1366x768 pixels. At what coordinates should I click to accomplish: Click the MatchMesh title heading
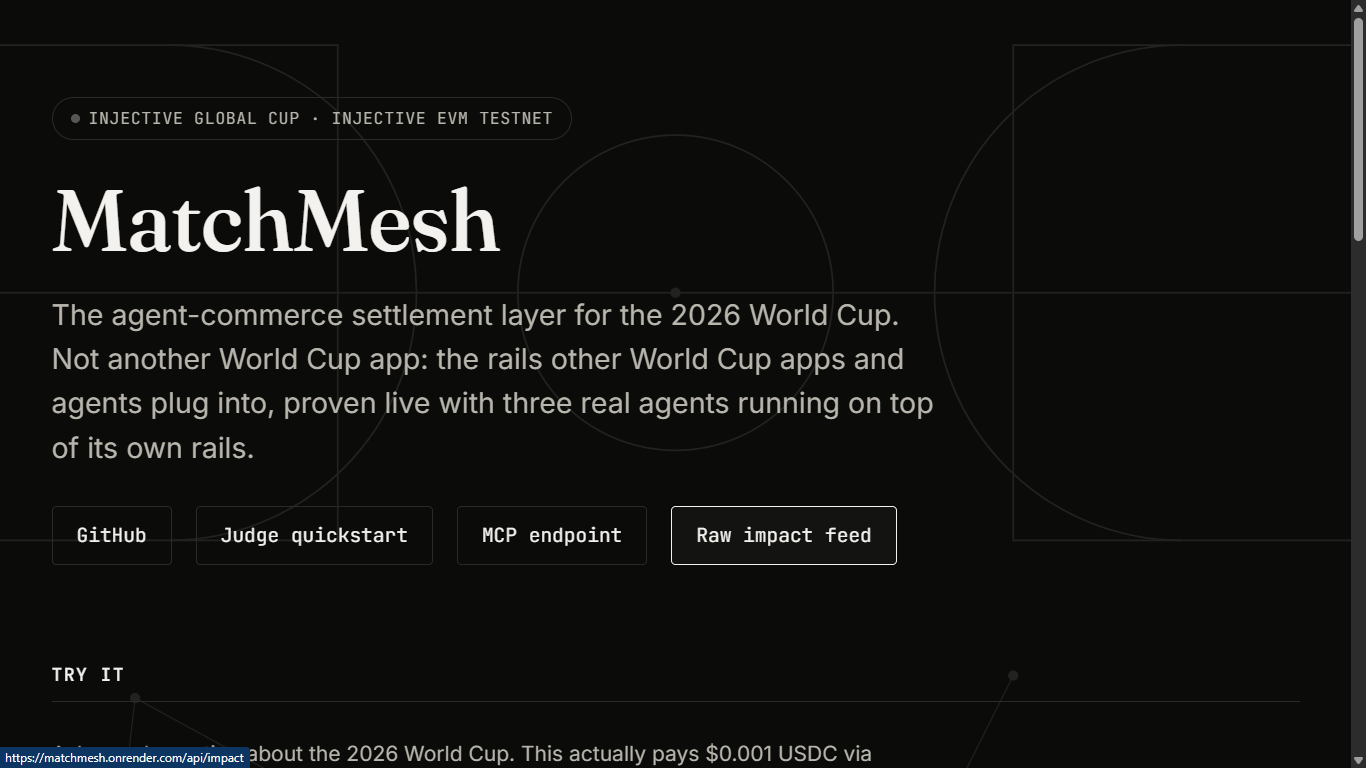(276, 221)
